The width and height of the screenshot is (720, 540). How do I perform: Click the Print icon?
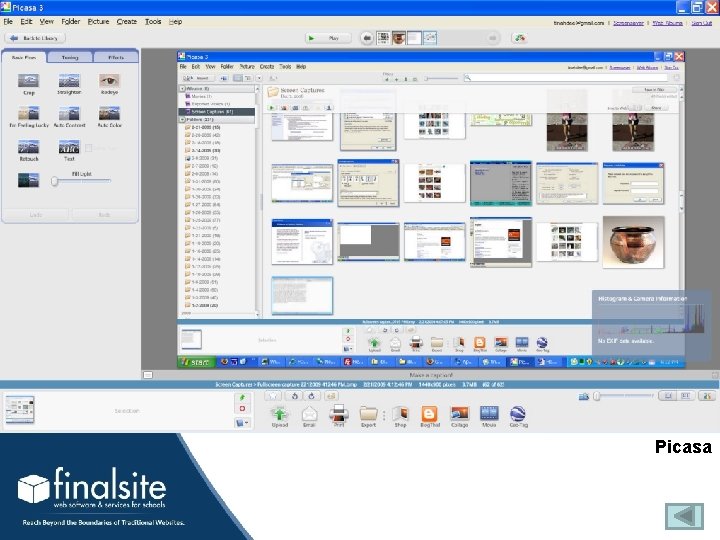click(x=338, y=414)
